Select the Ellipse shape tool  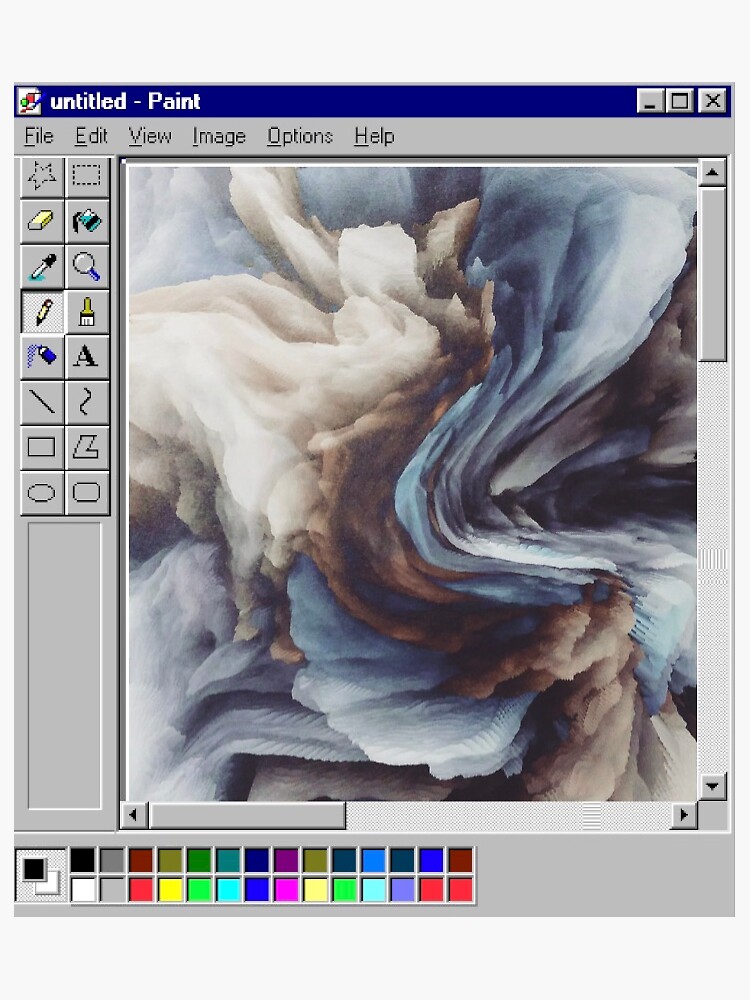tap(42, 493)
